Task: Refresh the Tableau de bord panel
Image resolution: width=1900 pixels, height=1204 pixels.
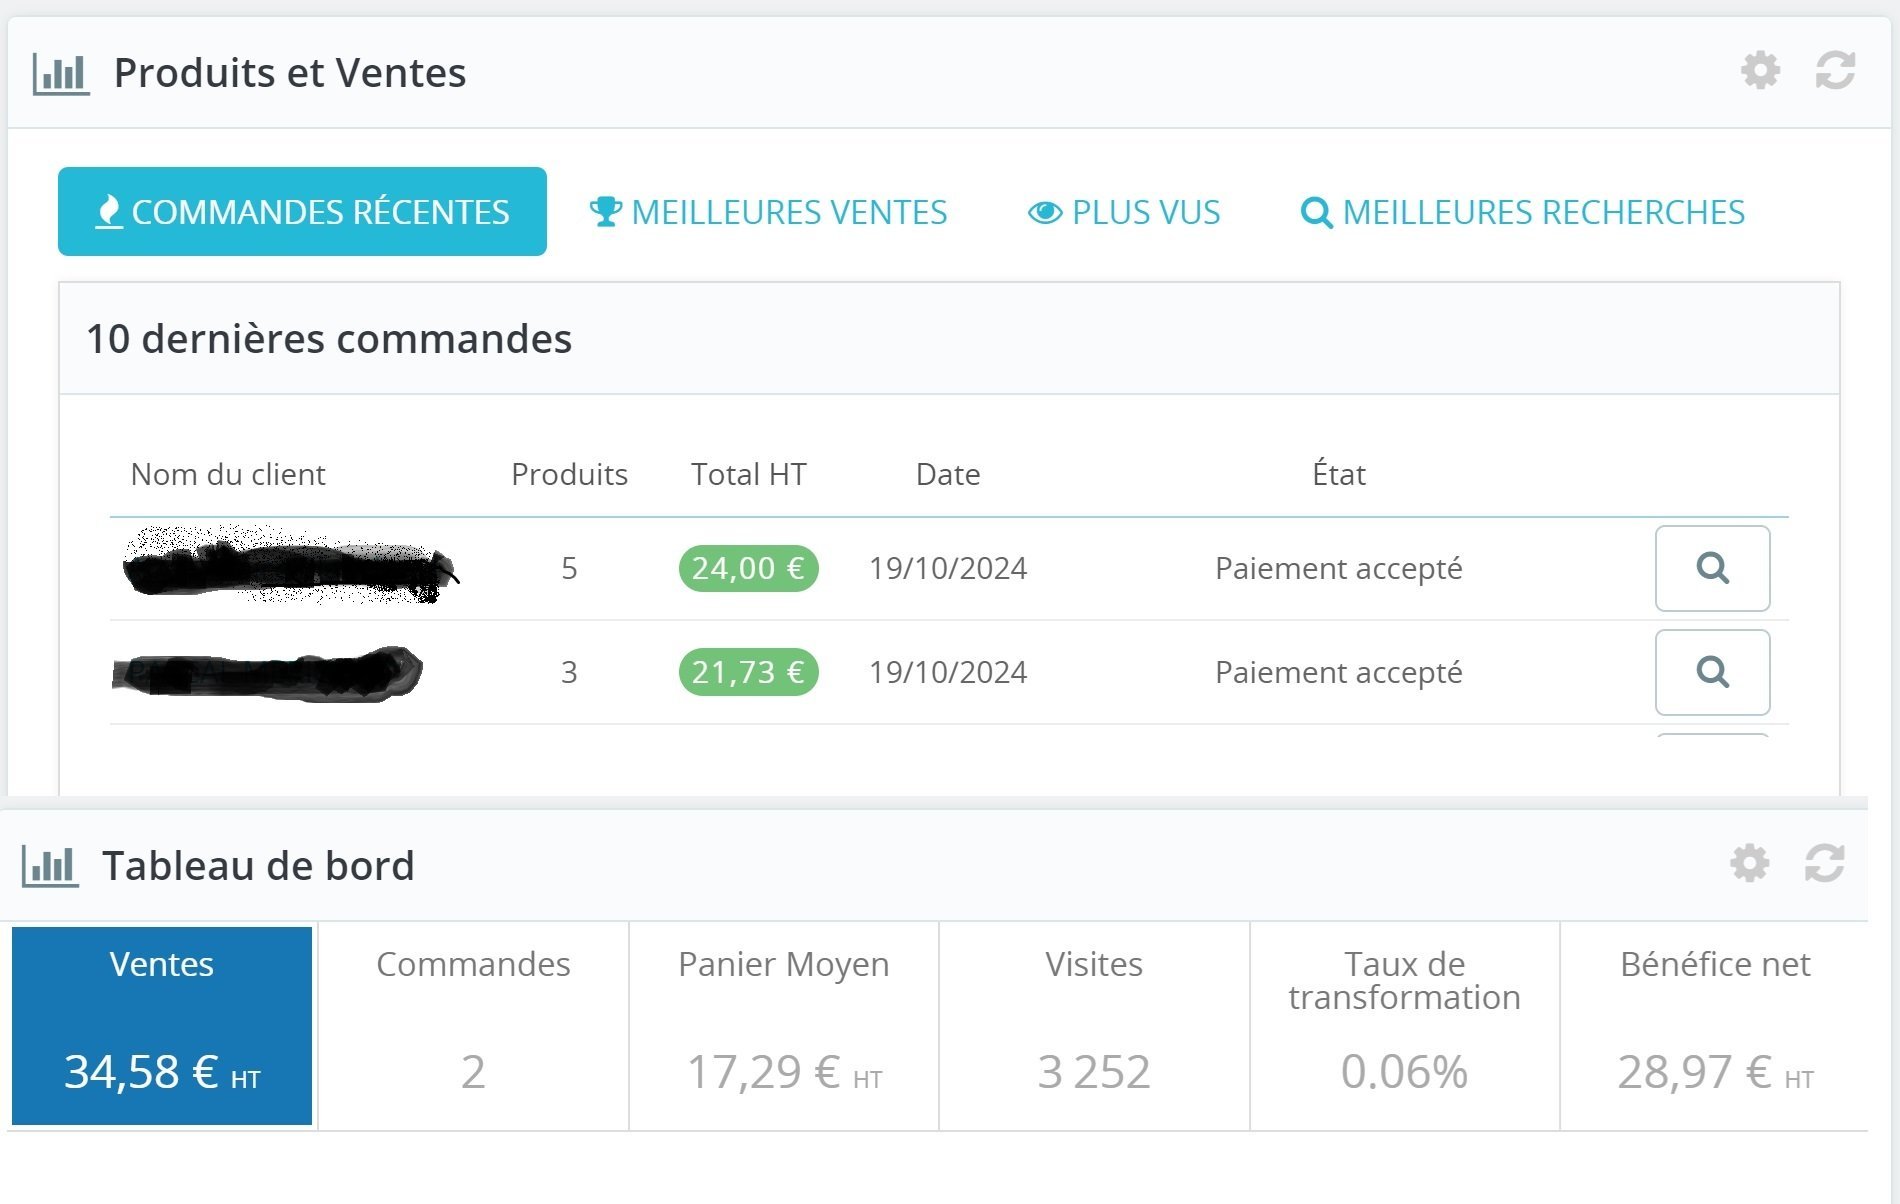Action: coord(1824,863)
